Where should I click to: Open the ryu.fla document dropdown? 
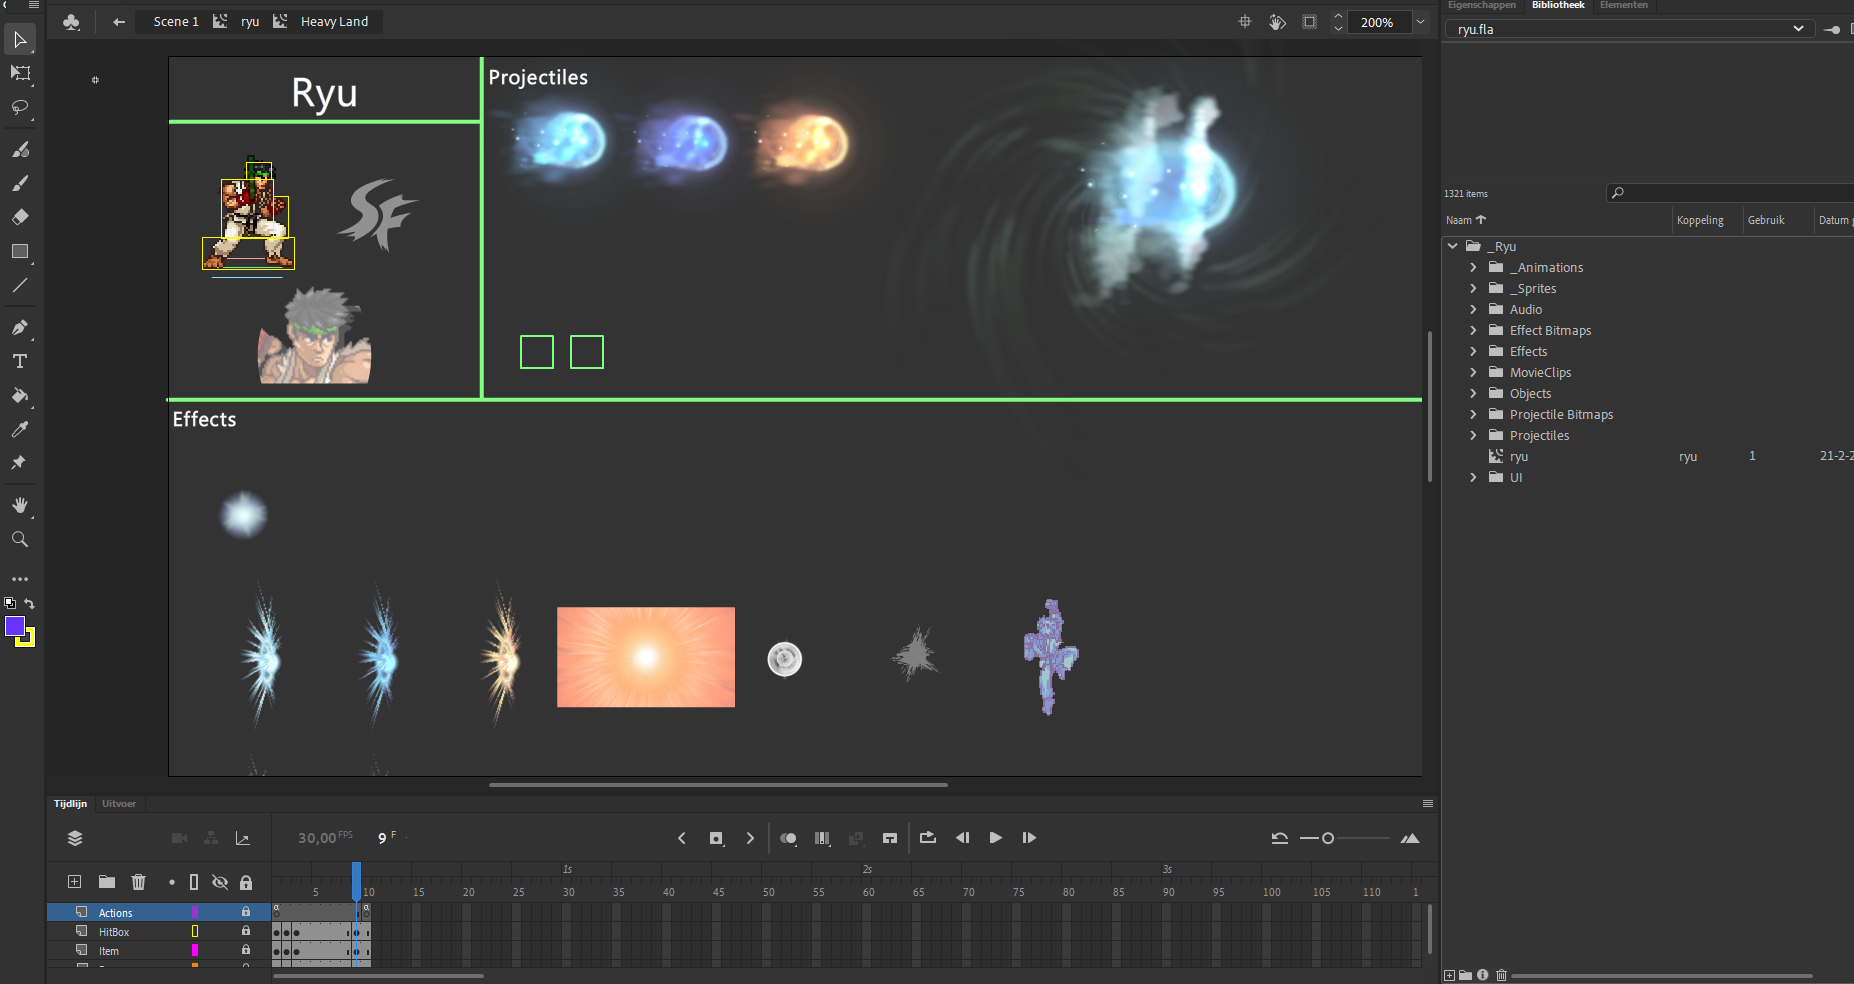(x=1630, y=29)
